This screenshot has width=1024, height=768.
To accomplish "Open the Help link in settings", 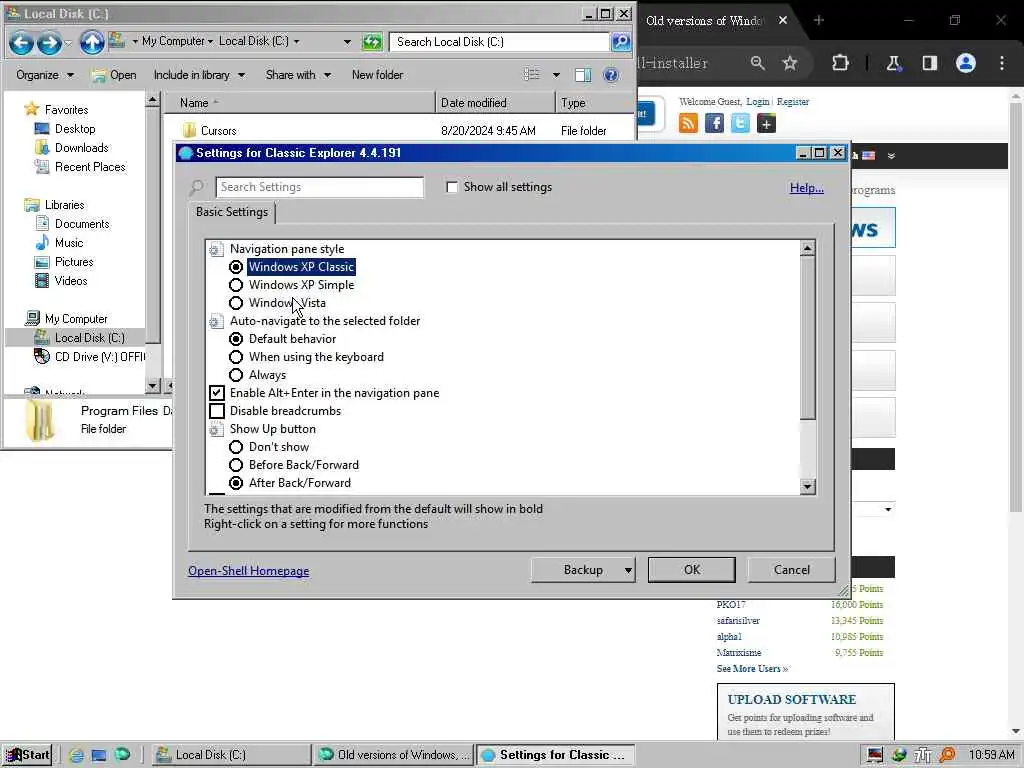I will [x=807, y=188].
